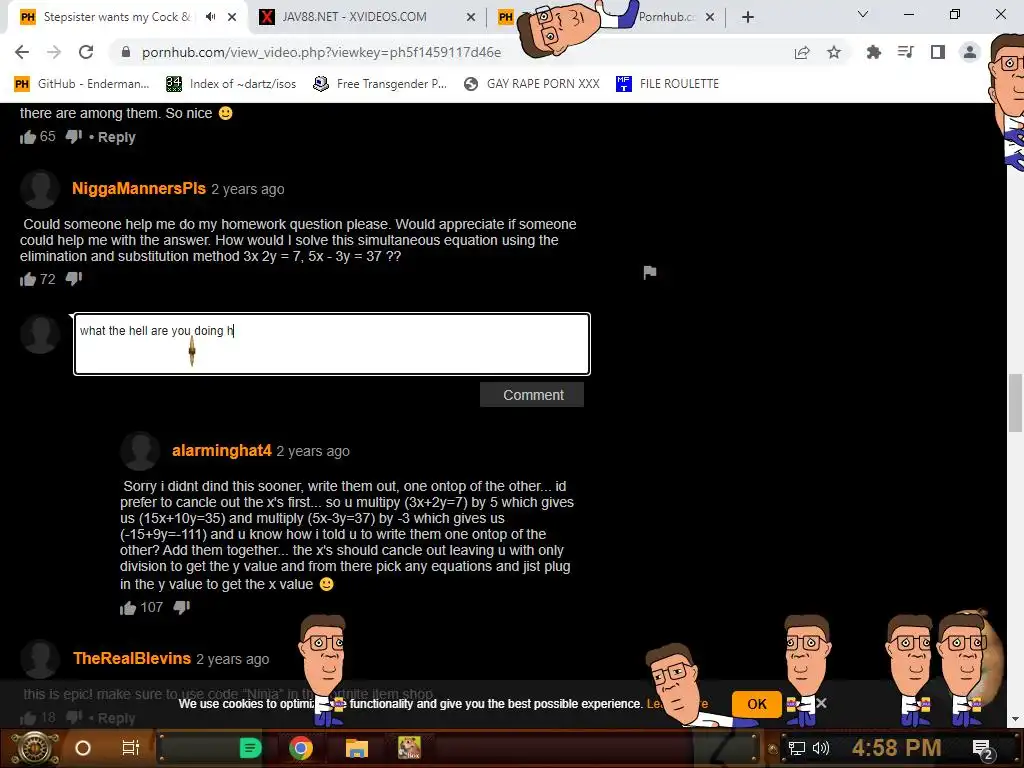Screen dimensions: 1024x768
Task: Open the Extensions puzzle-piece menu
Action: pyautogui.click(x=873, y=52)
